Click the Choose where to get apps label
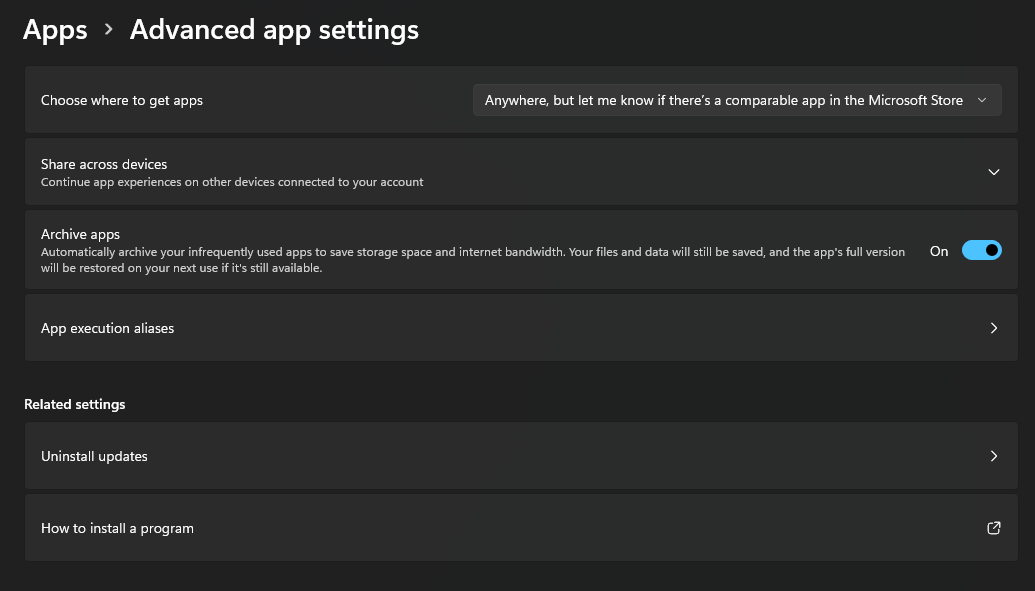 click(x=122, y=100)
